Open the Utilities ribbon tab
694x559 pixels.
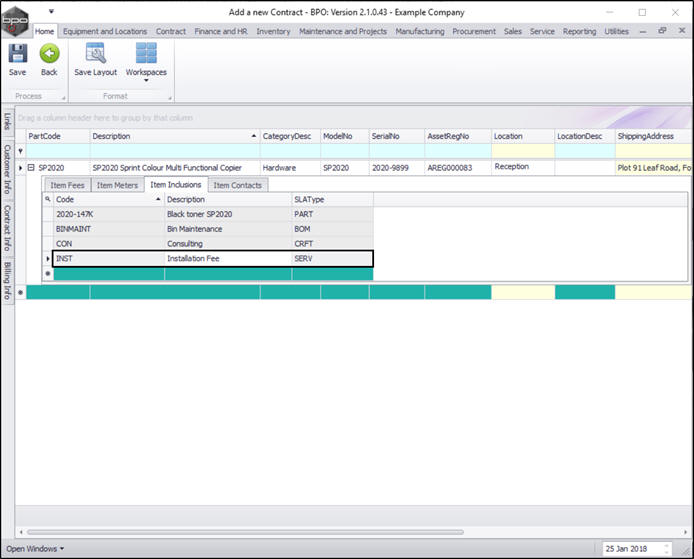(x=617, y=31)
